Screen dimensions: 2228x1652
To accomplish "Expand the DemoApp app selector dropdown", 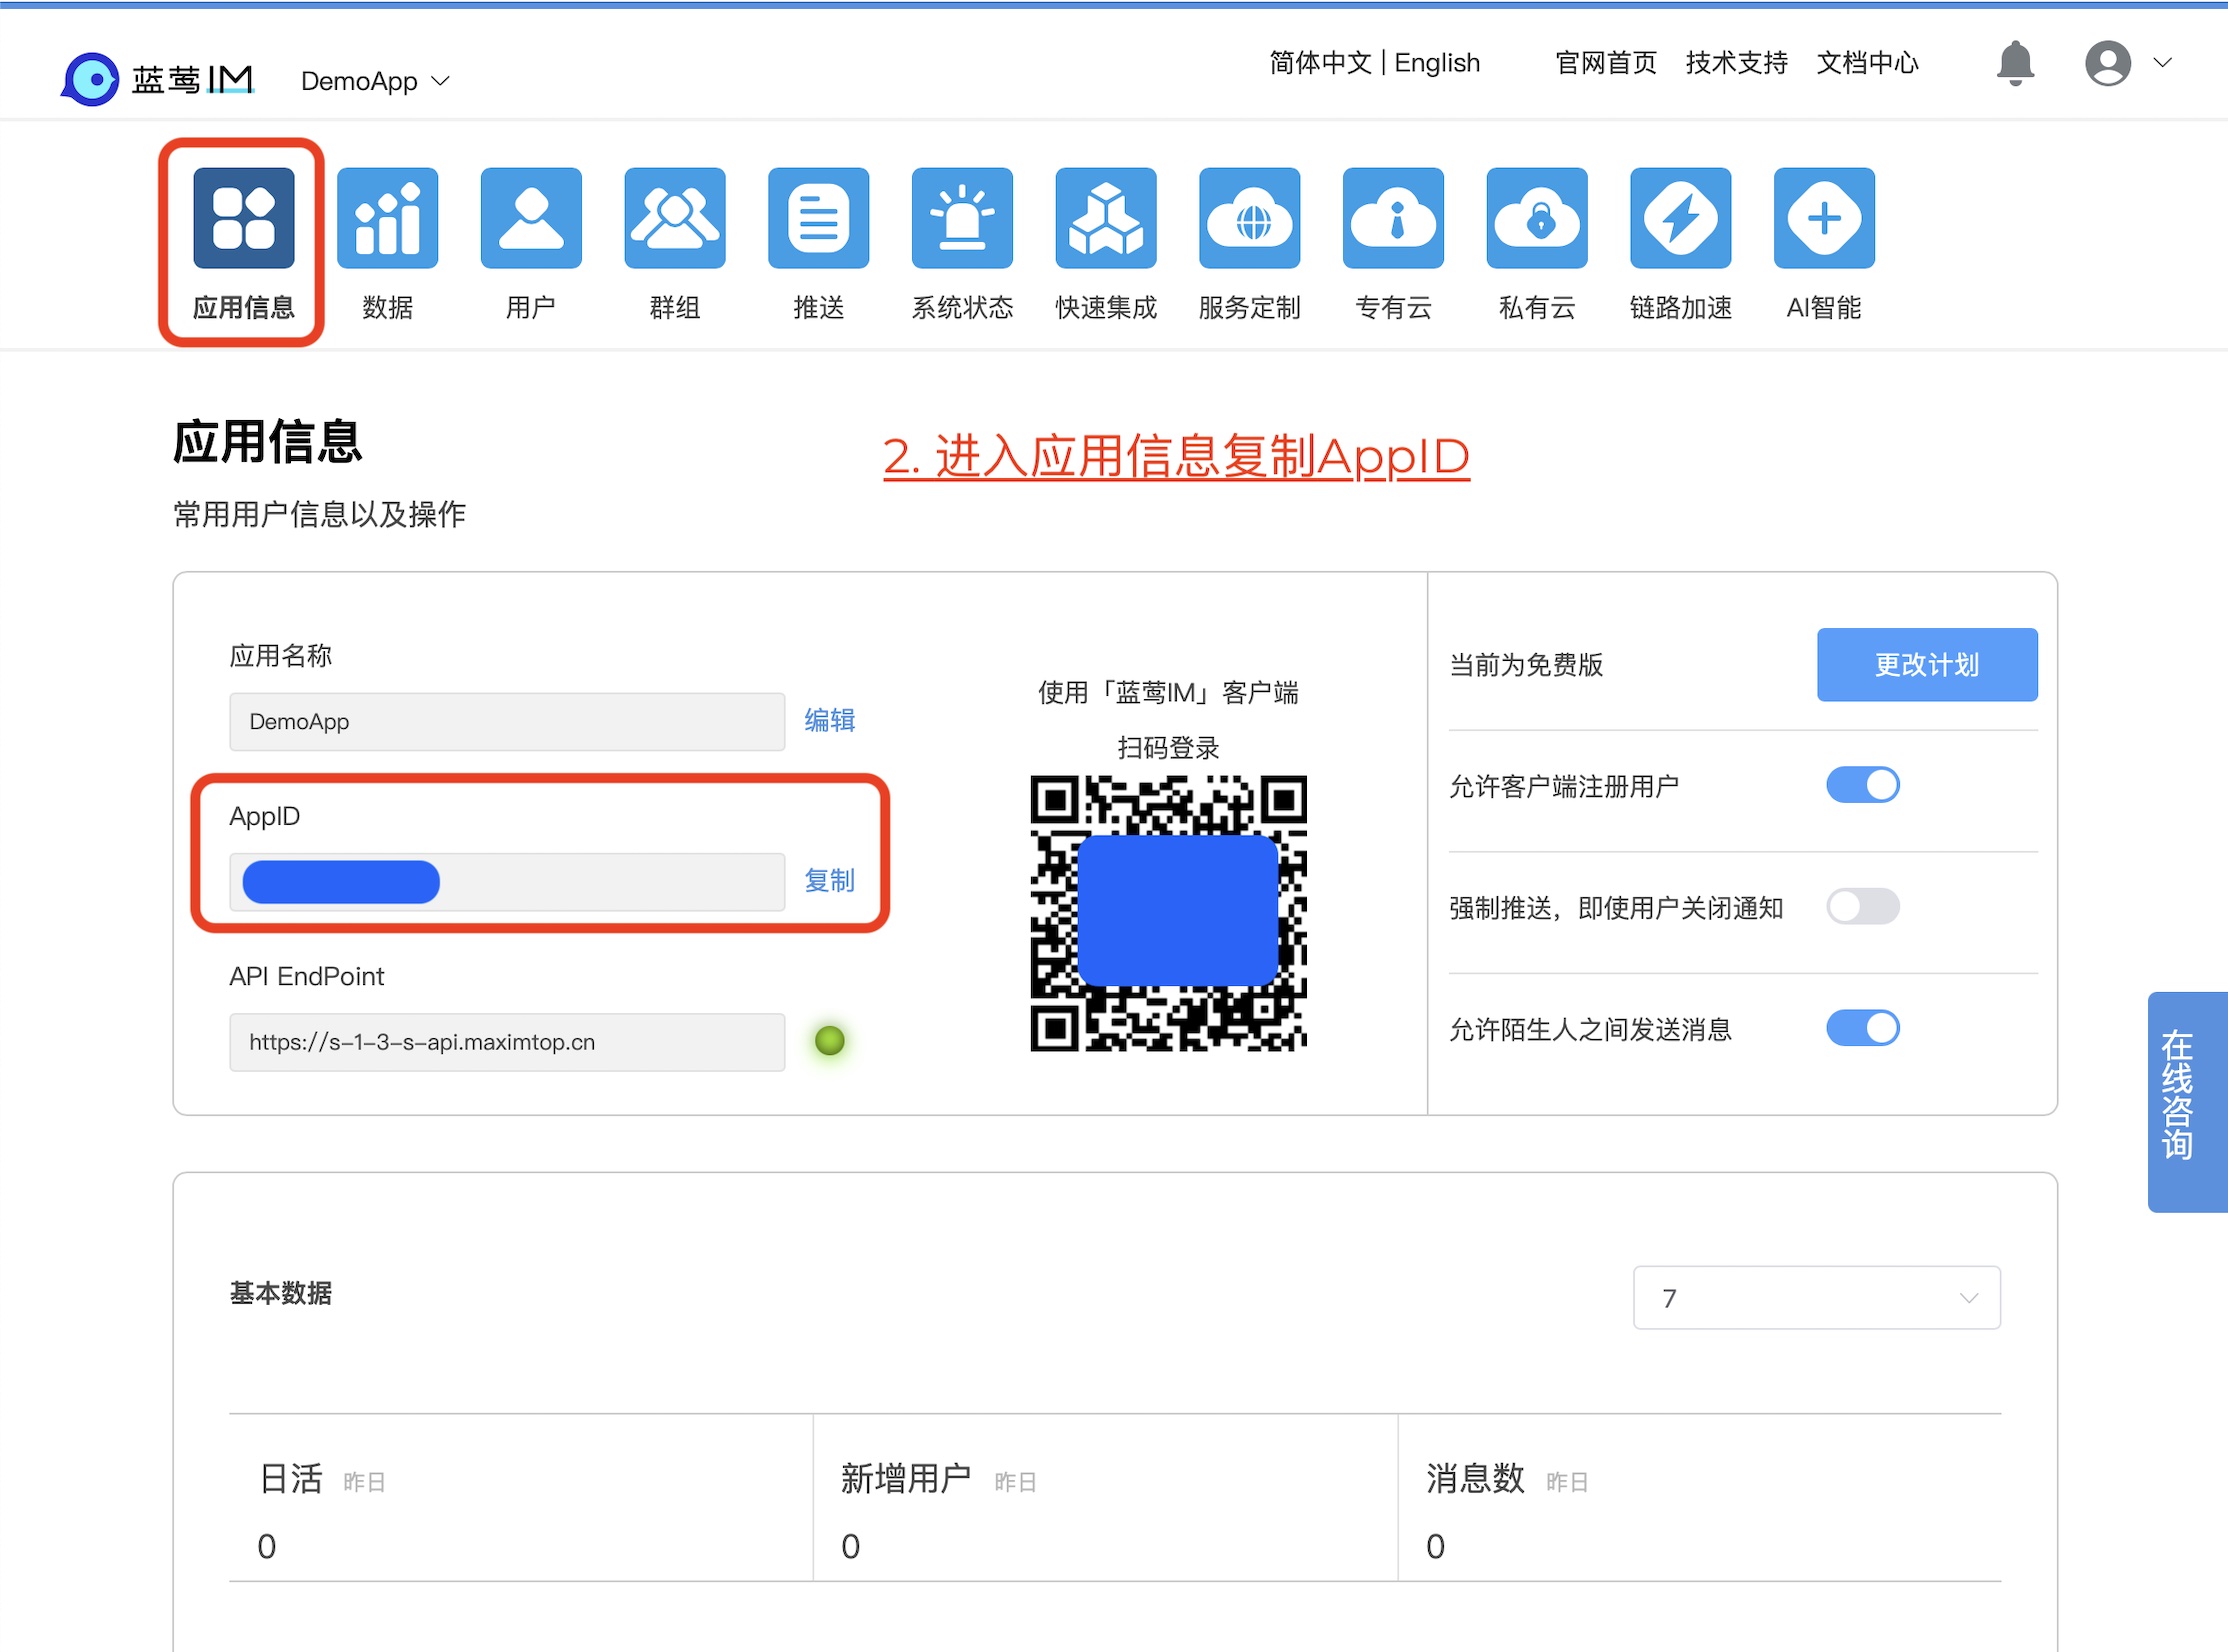I will pyautogui.click(x=375, y=81).
